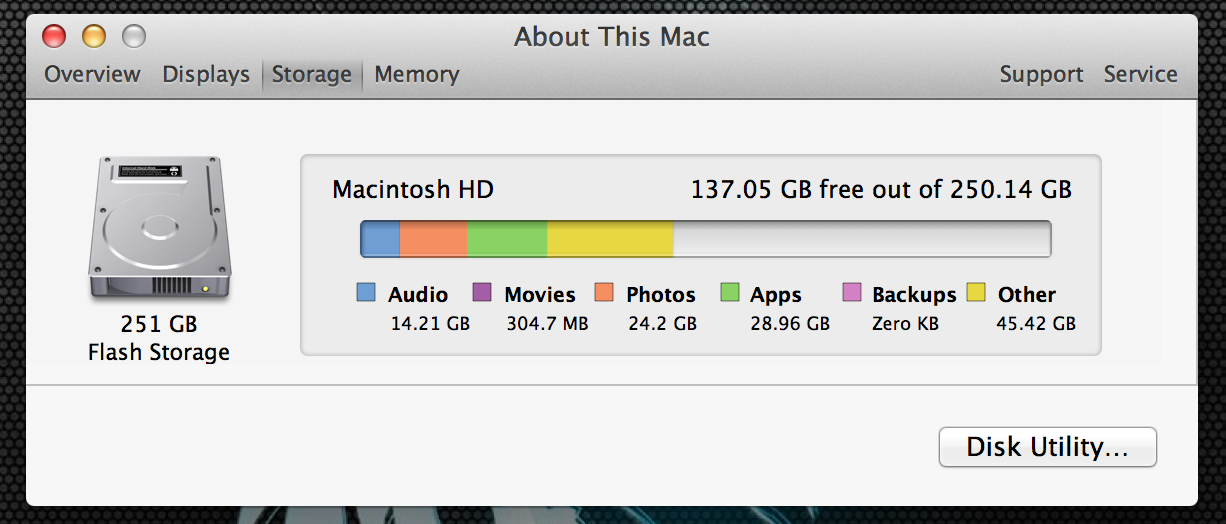The image size is (1226, 524).
Task: Click the Apps label
Action: coord(776,295)
